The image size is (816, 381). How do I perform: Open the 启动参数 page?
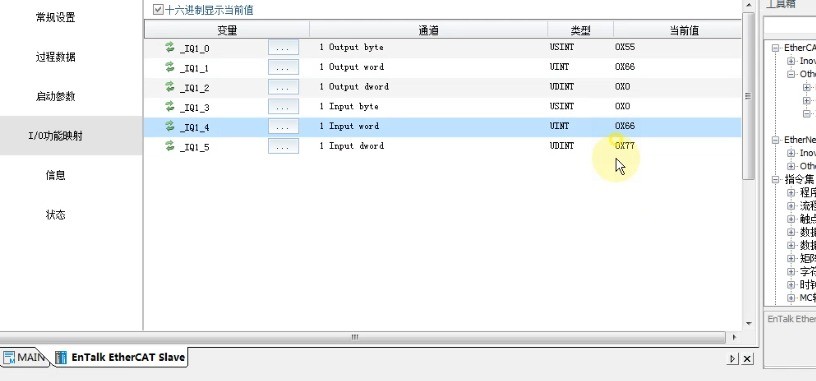tap(56, 96)
